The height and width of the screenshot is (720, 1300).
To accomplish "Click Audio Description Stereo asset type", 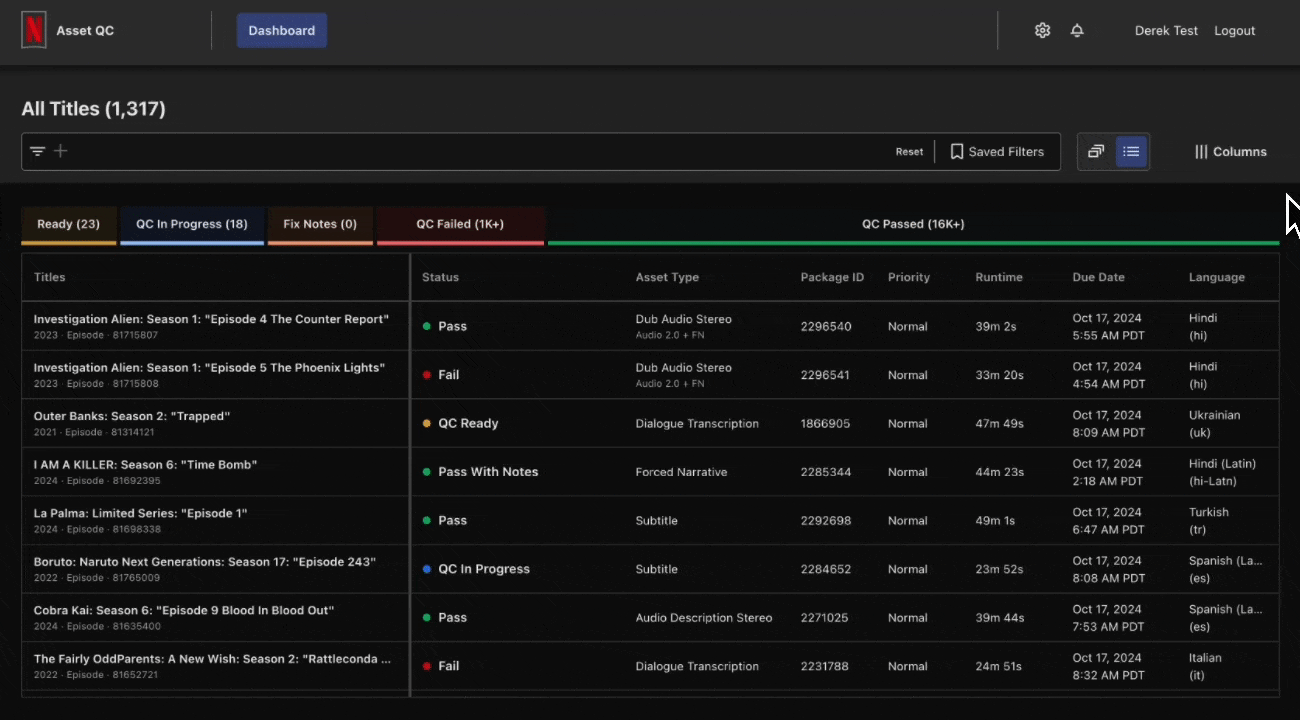I will point(704,617).
